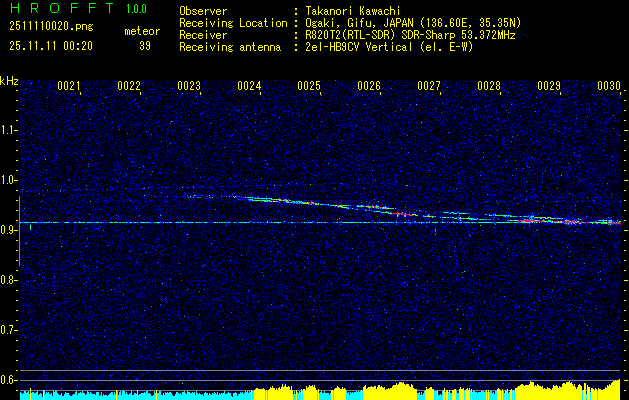Click the kHz axis unit label

[9, 80]
